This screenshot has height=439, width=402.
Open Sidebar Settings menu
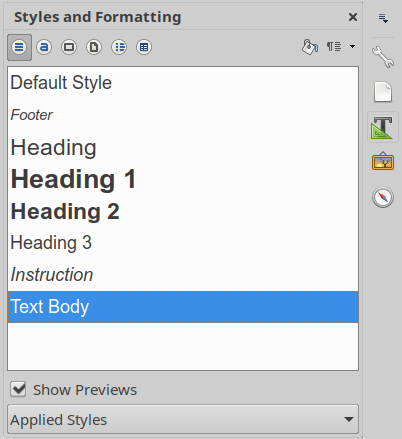(x=383, y=18)
